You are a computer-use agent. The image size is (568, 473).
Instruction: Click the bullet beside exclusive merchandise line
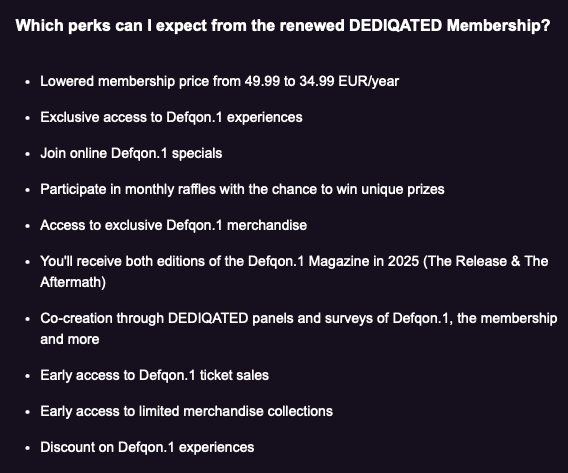click(x=28, y=226)
